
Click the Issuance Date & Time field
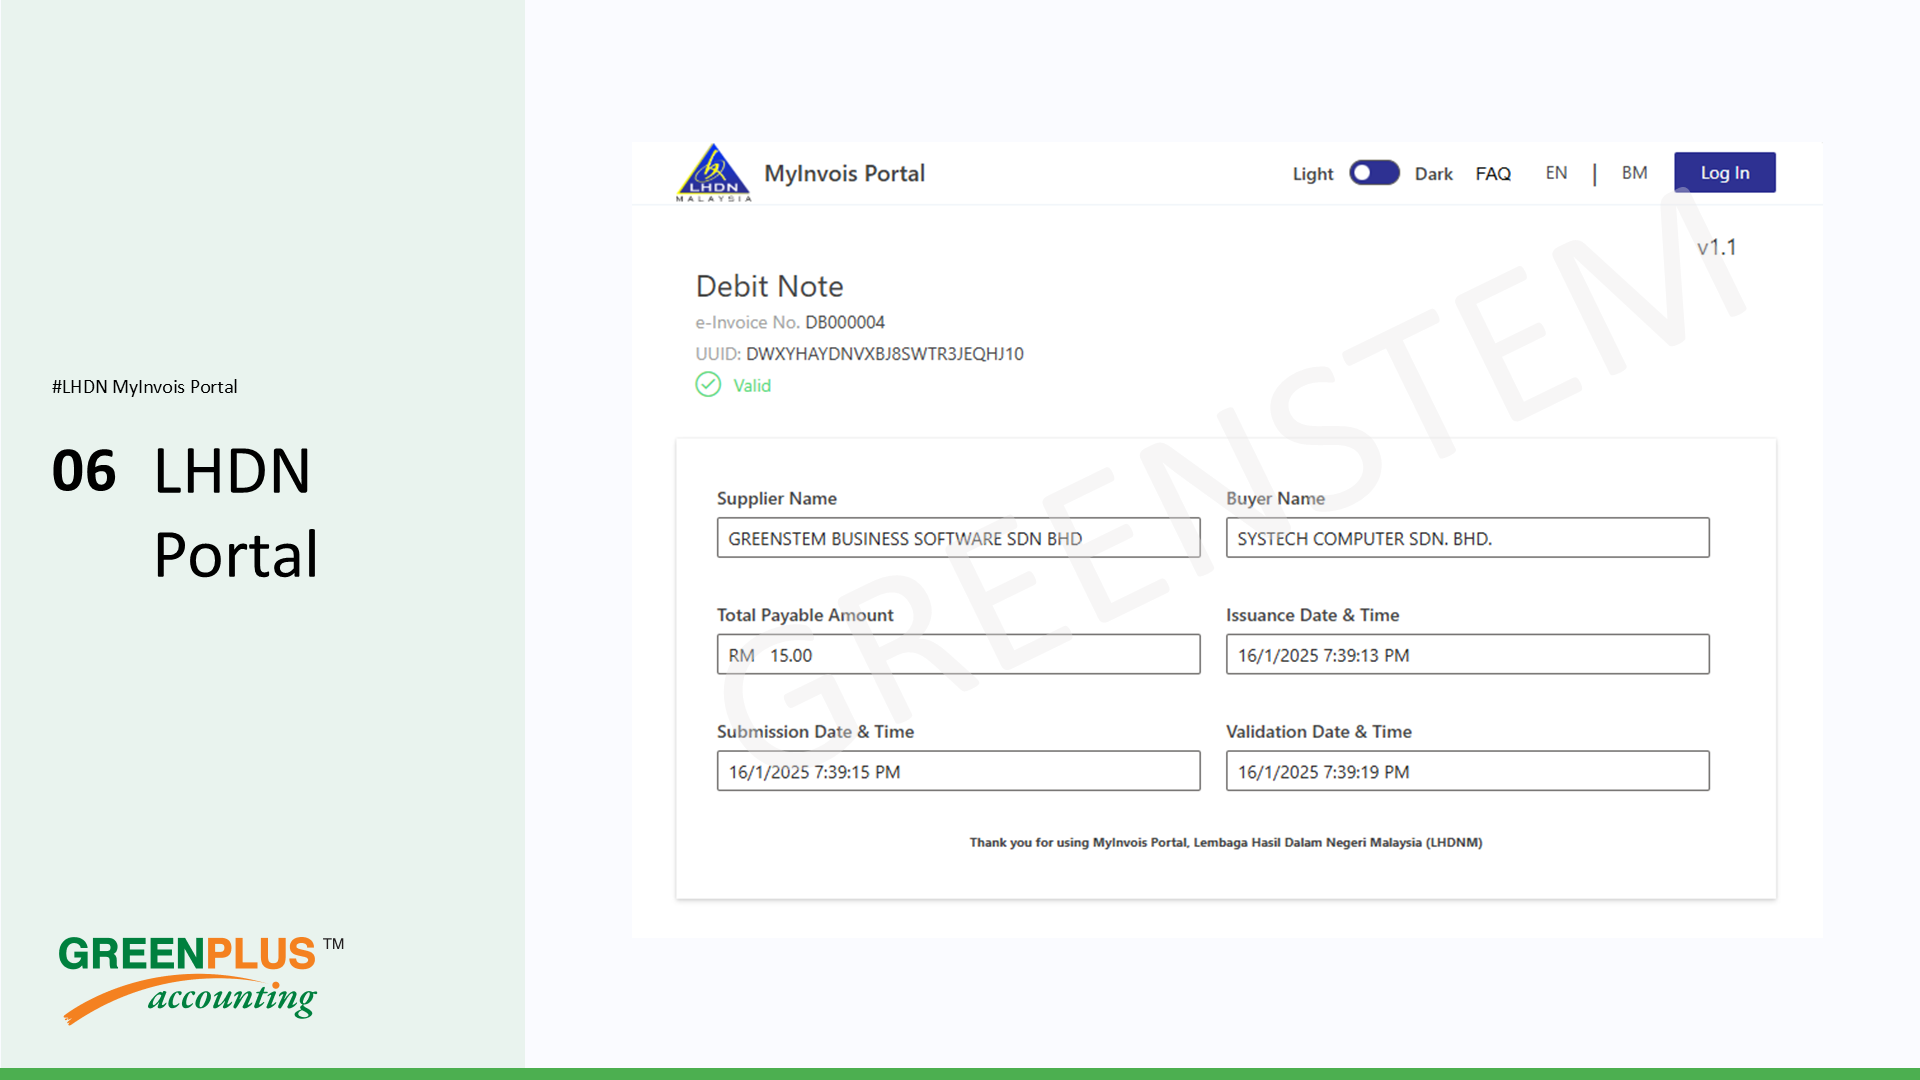click(1468, 654)
